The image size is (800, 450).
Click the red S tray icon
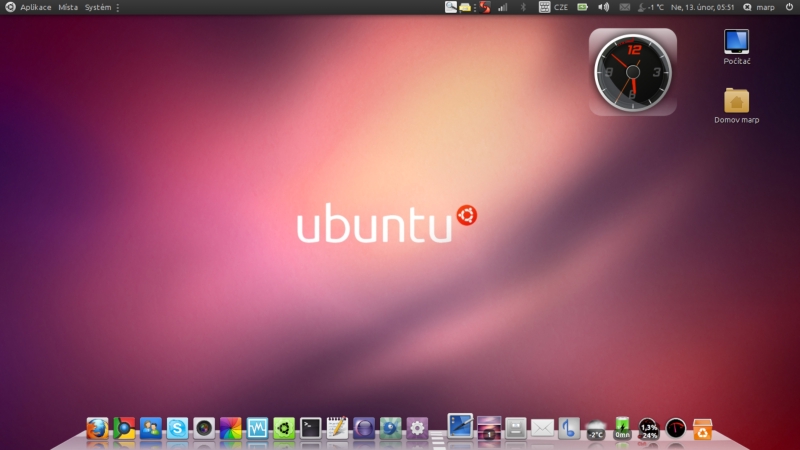pos(485,7)
